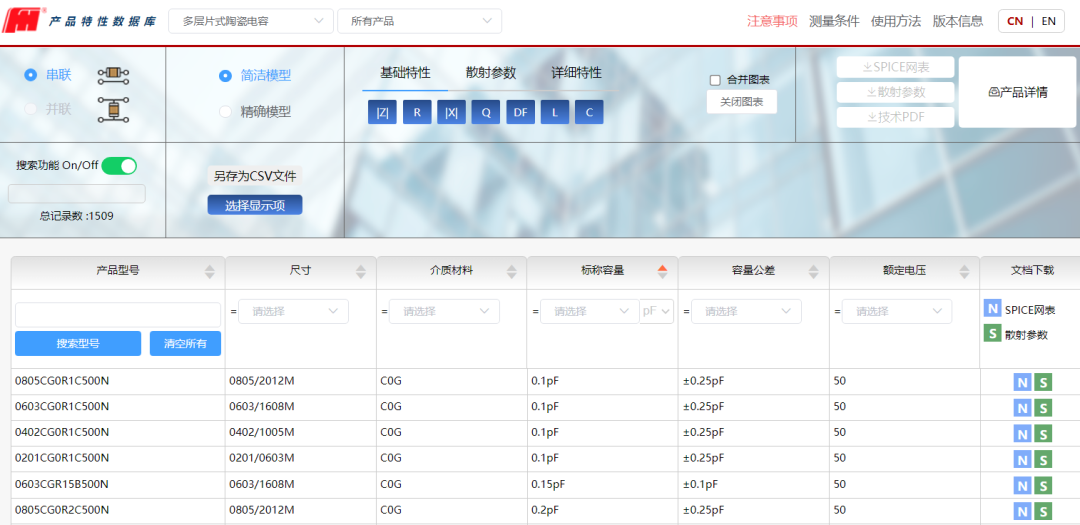
Task: Switch to the 详细特性 tab
Action: [x=576, y=73]
